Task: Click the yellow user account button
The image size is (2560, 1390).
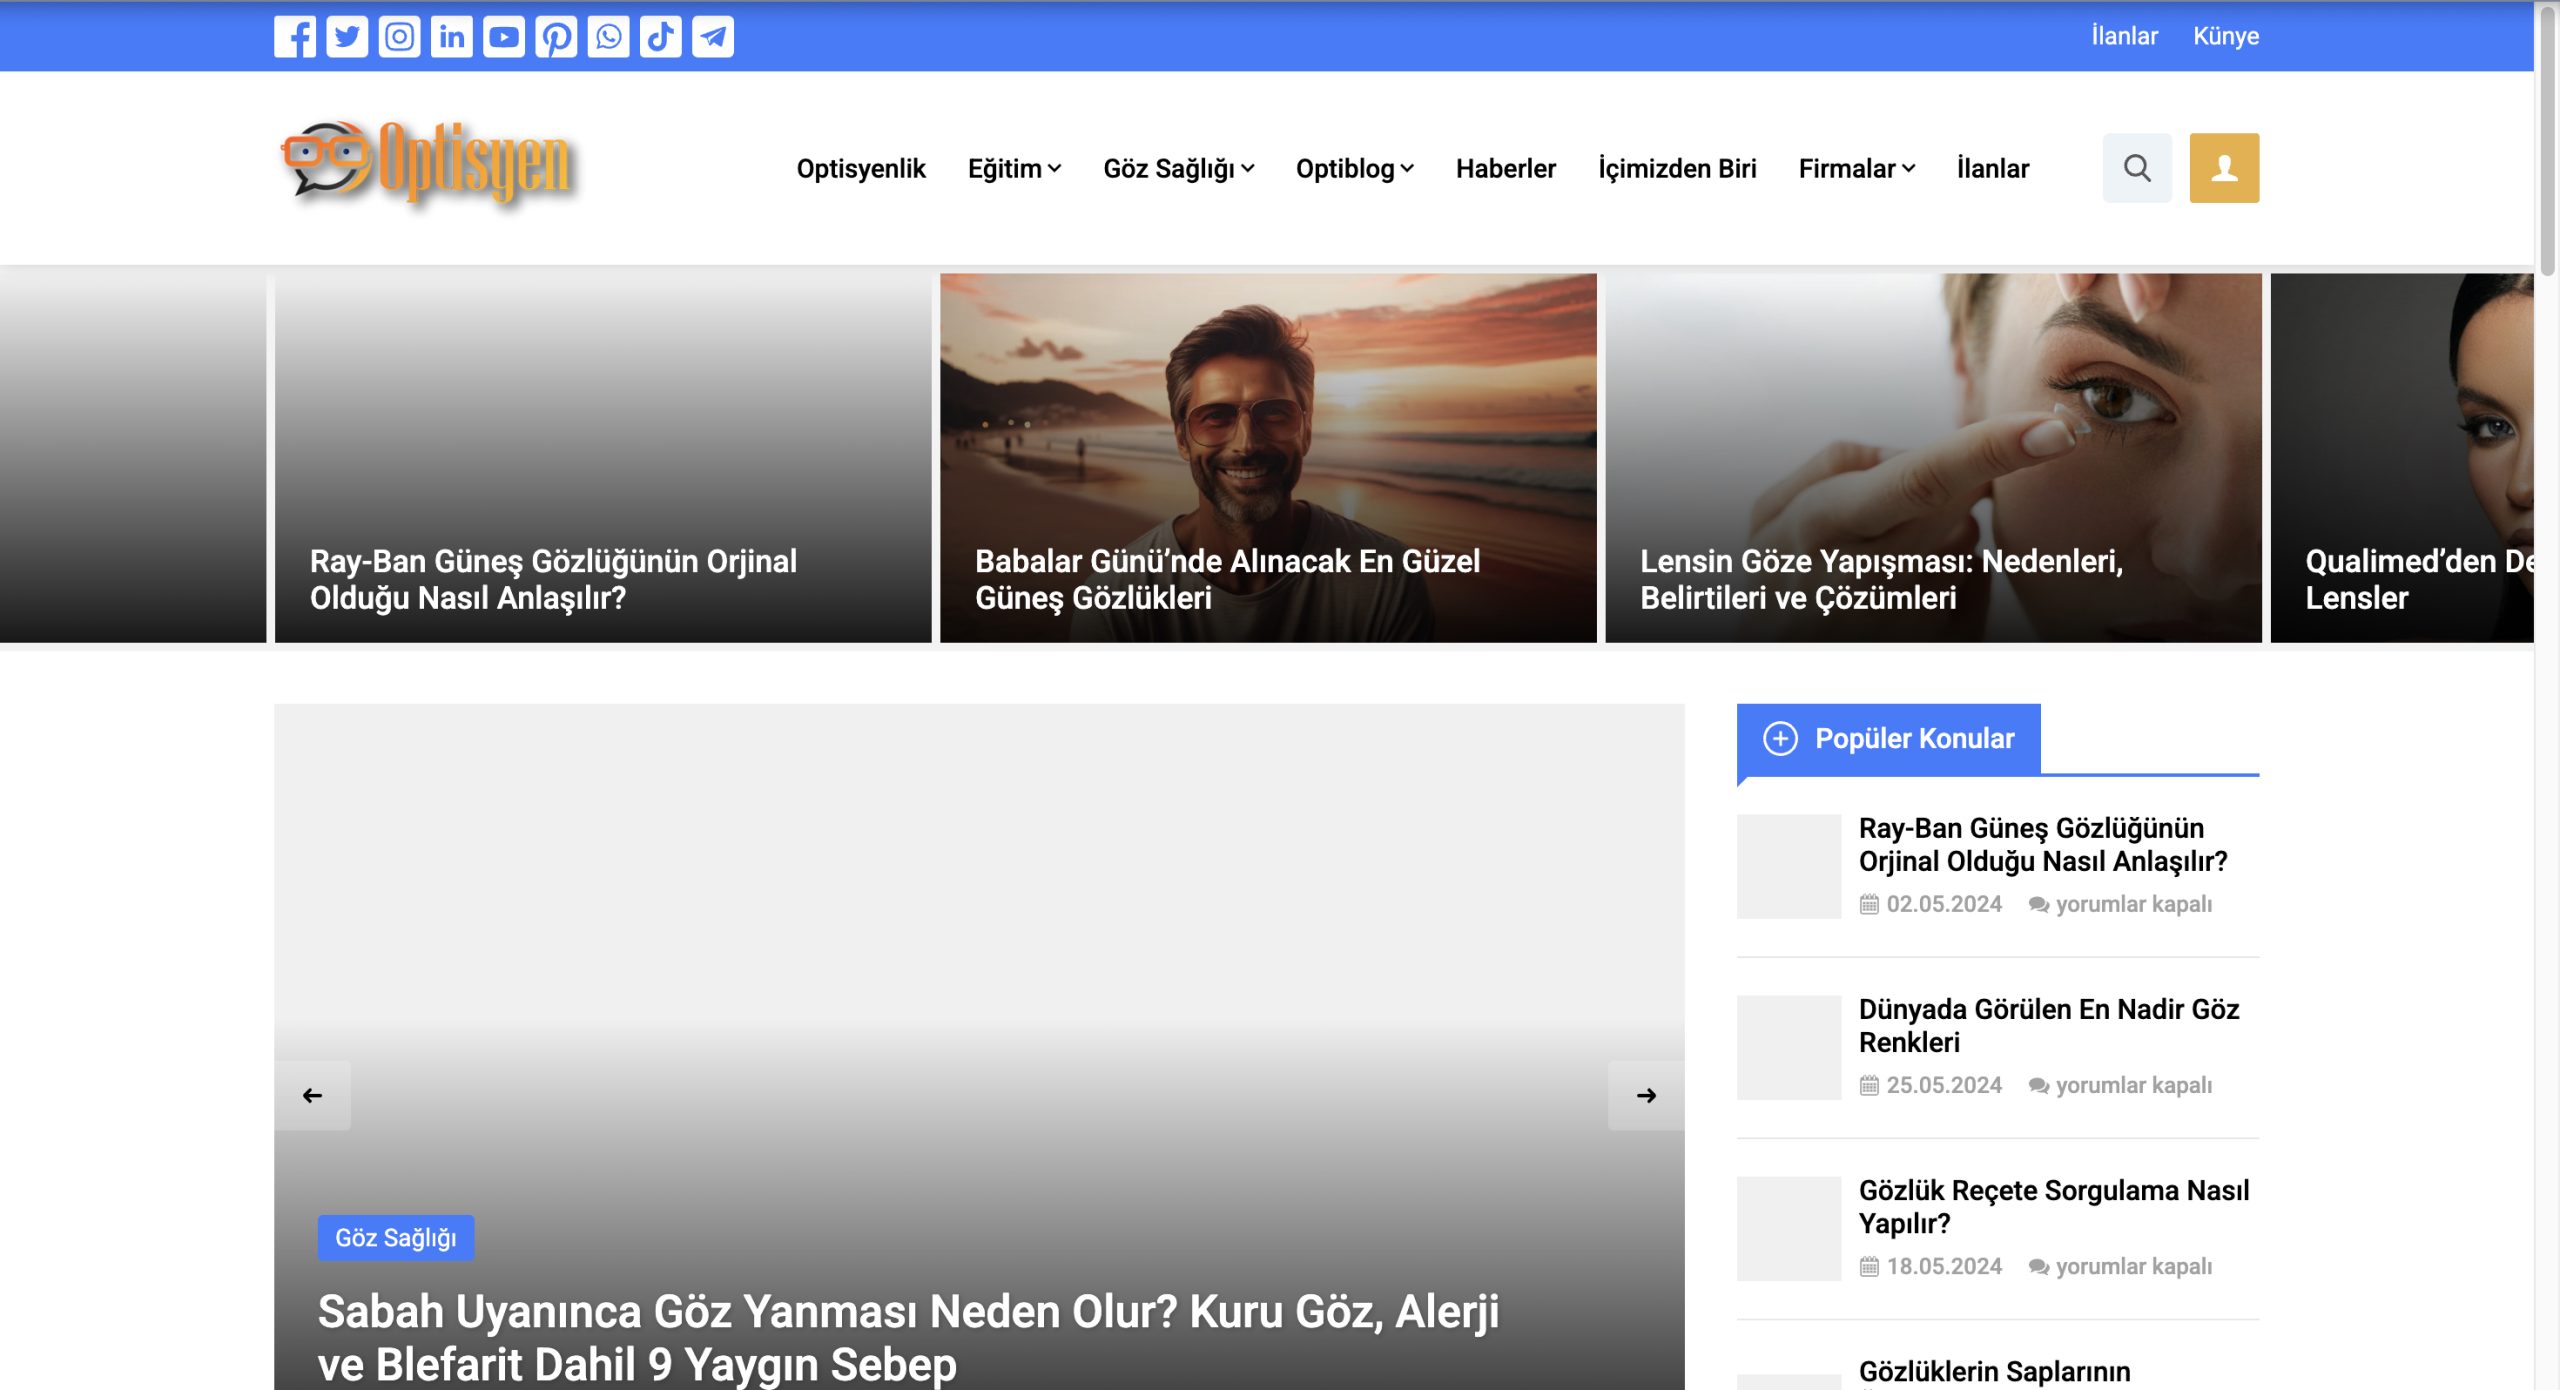Action: (x=2224, y=168)
